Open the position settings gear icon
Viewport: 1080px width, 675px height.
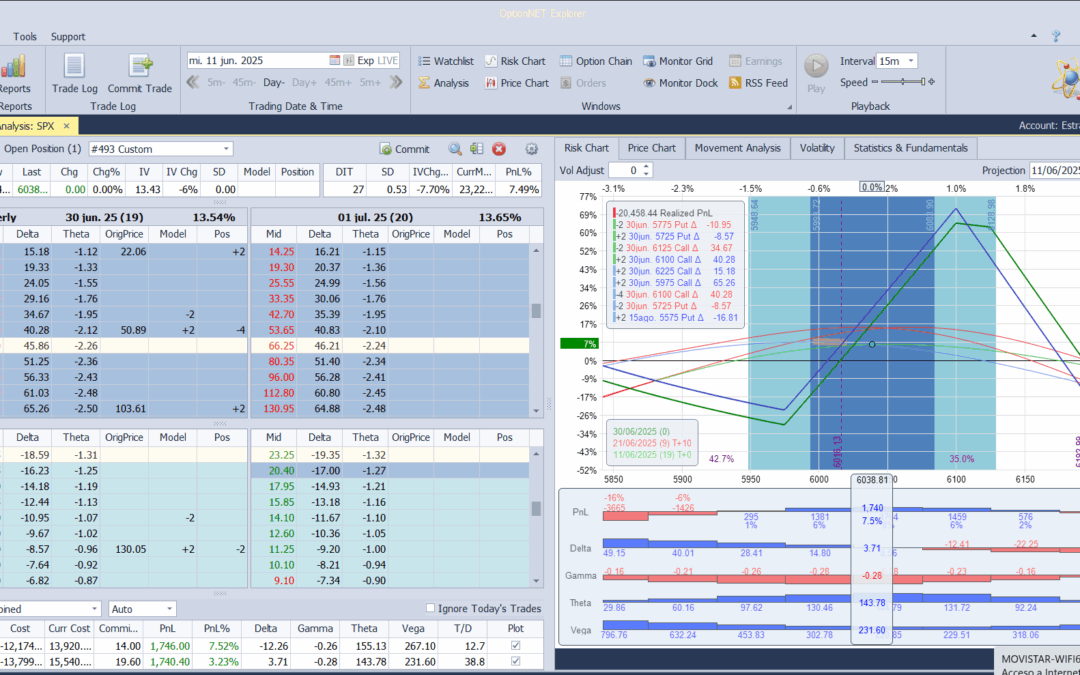(x=531, y=149)
